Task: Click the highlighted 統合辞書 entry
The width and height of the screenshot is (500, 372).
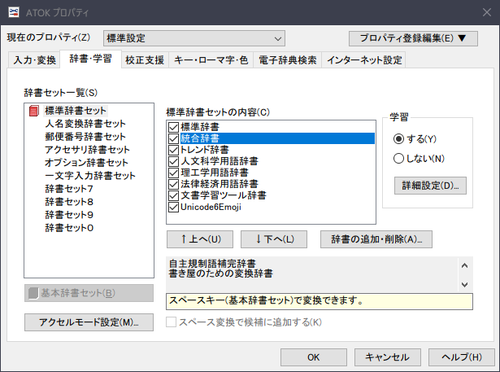Action: pos(277,138)
